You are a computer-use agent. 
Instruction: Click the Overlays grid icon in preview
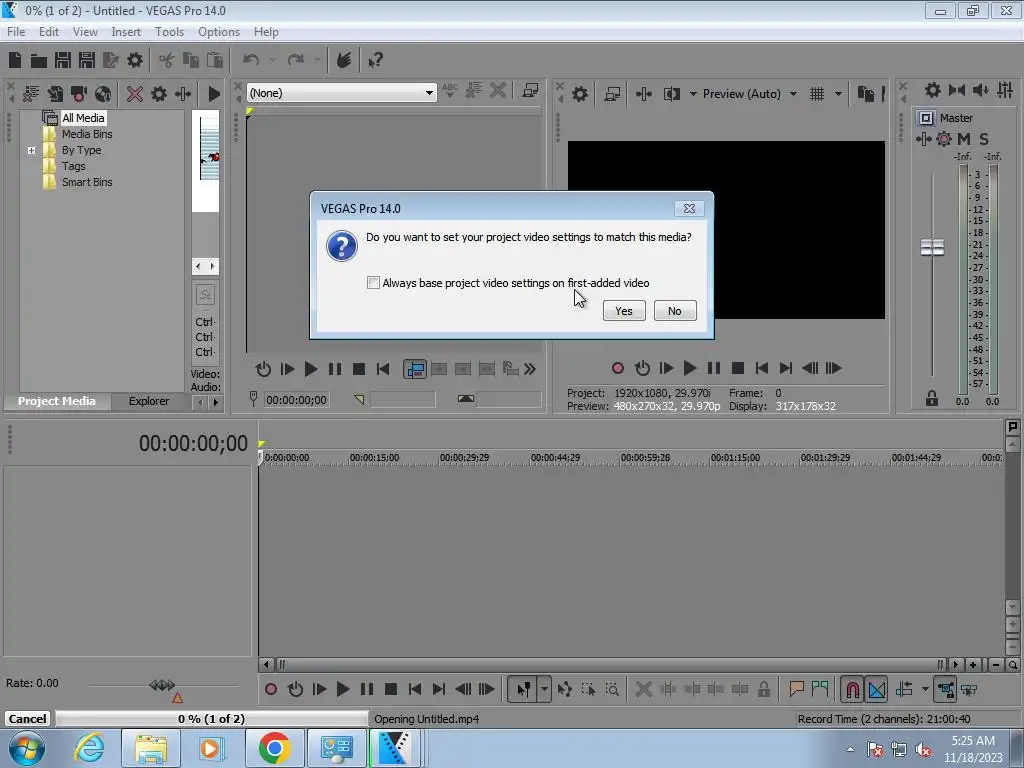point(816,94)
